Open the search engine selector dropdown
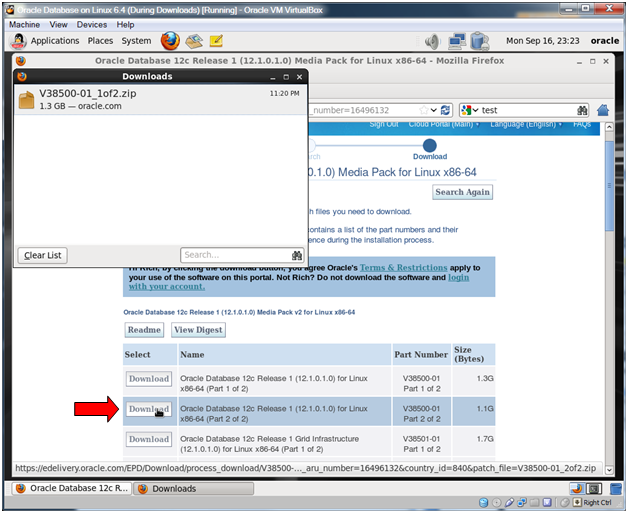The height and width of the screenshot is (513, 628). (468, 110)
